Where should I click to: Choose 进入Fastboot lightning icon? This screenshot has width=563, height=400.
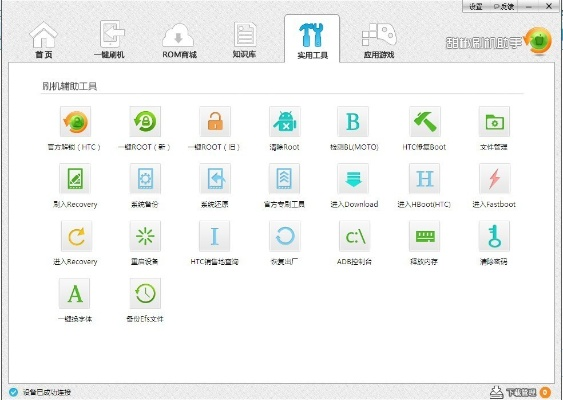pos(494,179)
